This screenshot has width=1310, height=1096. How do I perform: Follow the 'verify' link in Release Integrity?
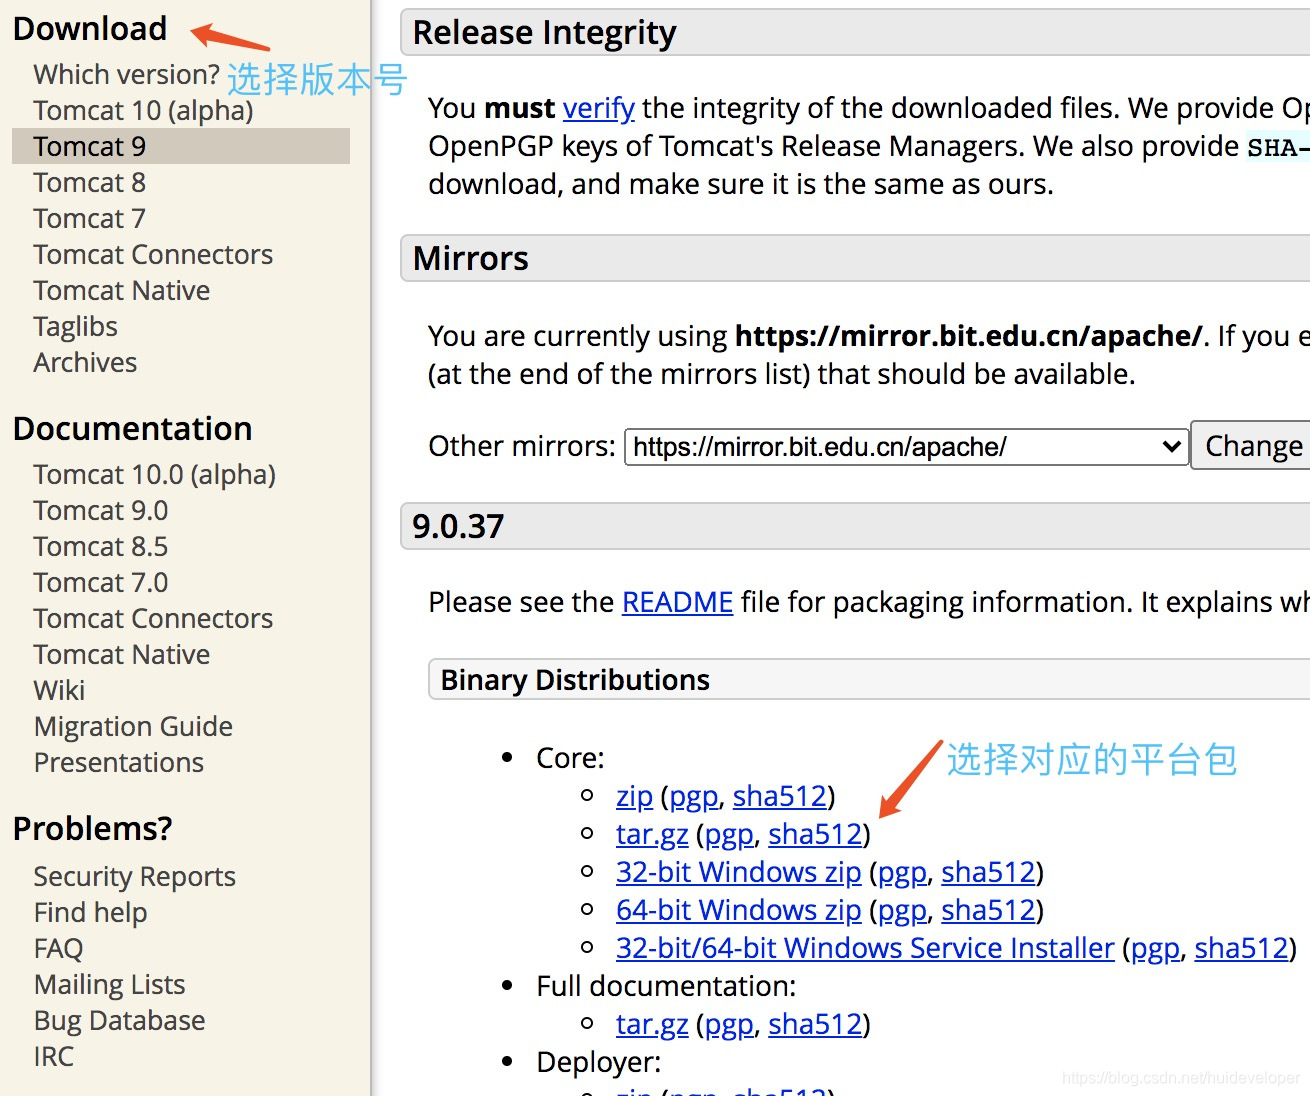598,108
